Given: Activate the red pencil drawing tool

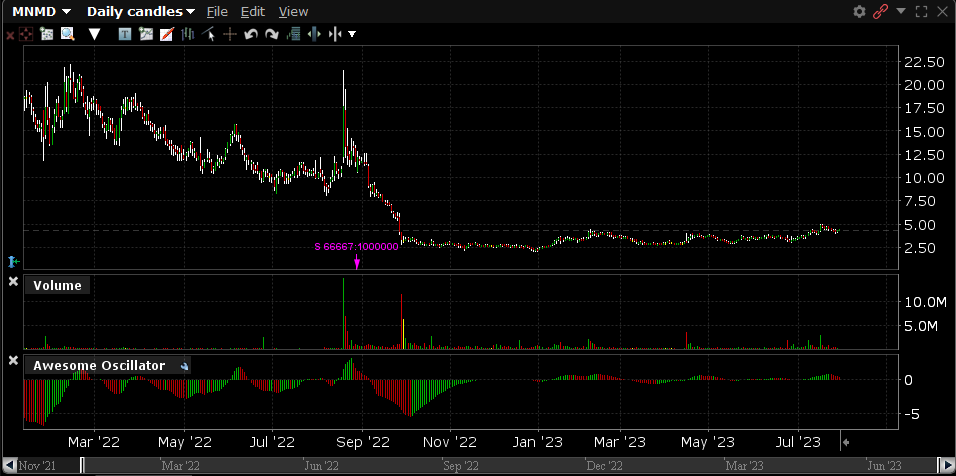Looking at the screenshot, I should point(167,34).
